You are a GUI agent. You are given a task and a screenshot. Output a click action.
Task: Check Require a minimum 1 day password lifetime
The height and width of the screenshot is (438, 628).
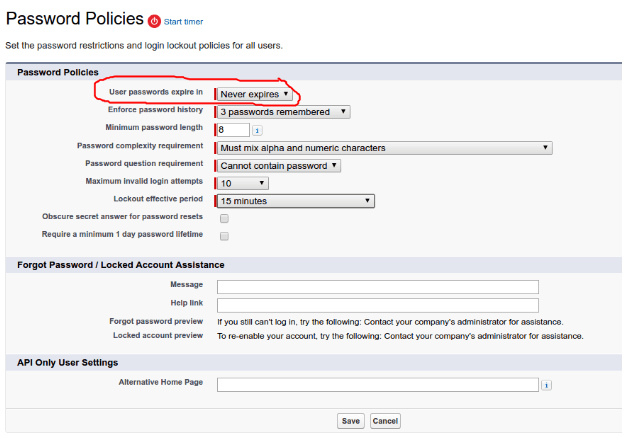pos(224,236)
